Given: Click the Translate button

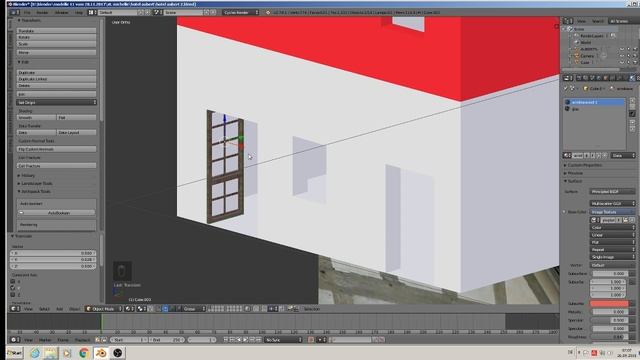Looking at the screenshot, I should [x=56, y=31].
